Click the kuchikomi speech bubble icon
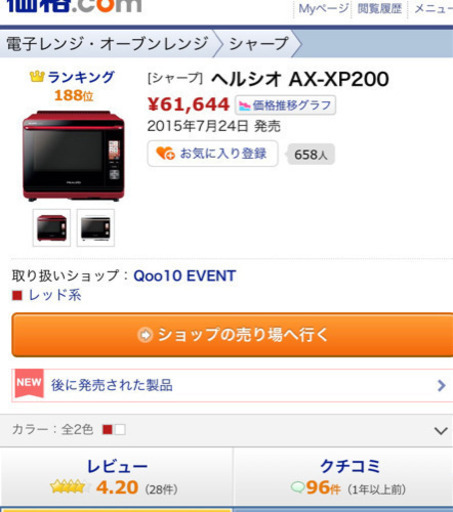Screen dimensions: 453x512 coord(297,487)
